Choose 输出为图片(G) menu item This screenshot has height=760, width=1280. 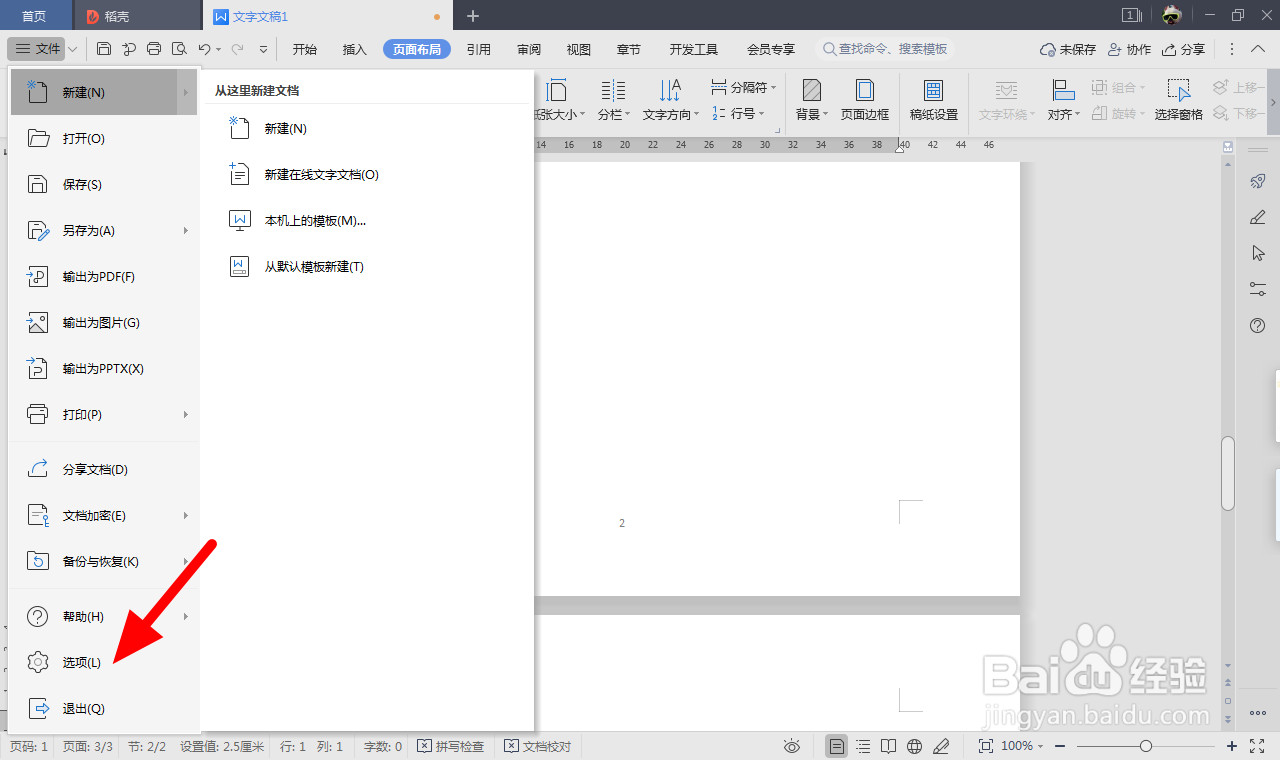click(104, 322)
